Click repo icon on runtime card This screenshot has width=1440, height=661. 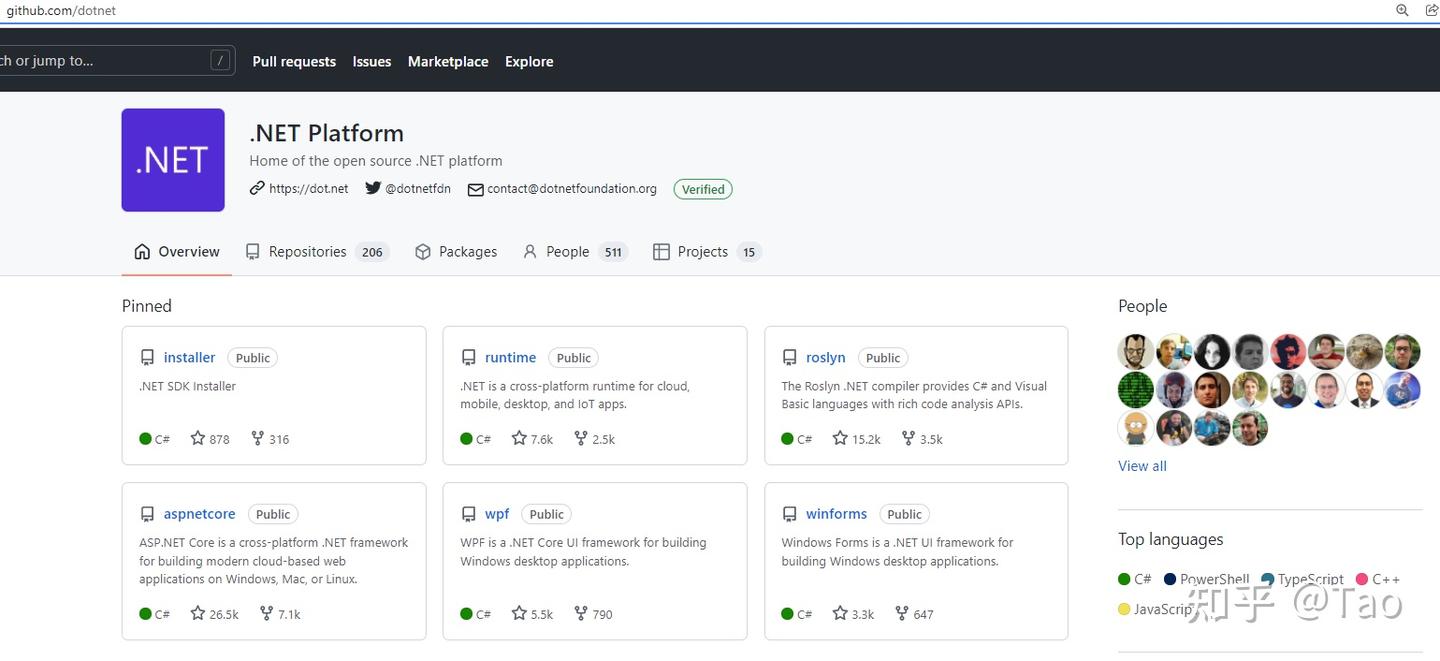(468, 358)
